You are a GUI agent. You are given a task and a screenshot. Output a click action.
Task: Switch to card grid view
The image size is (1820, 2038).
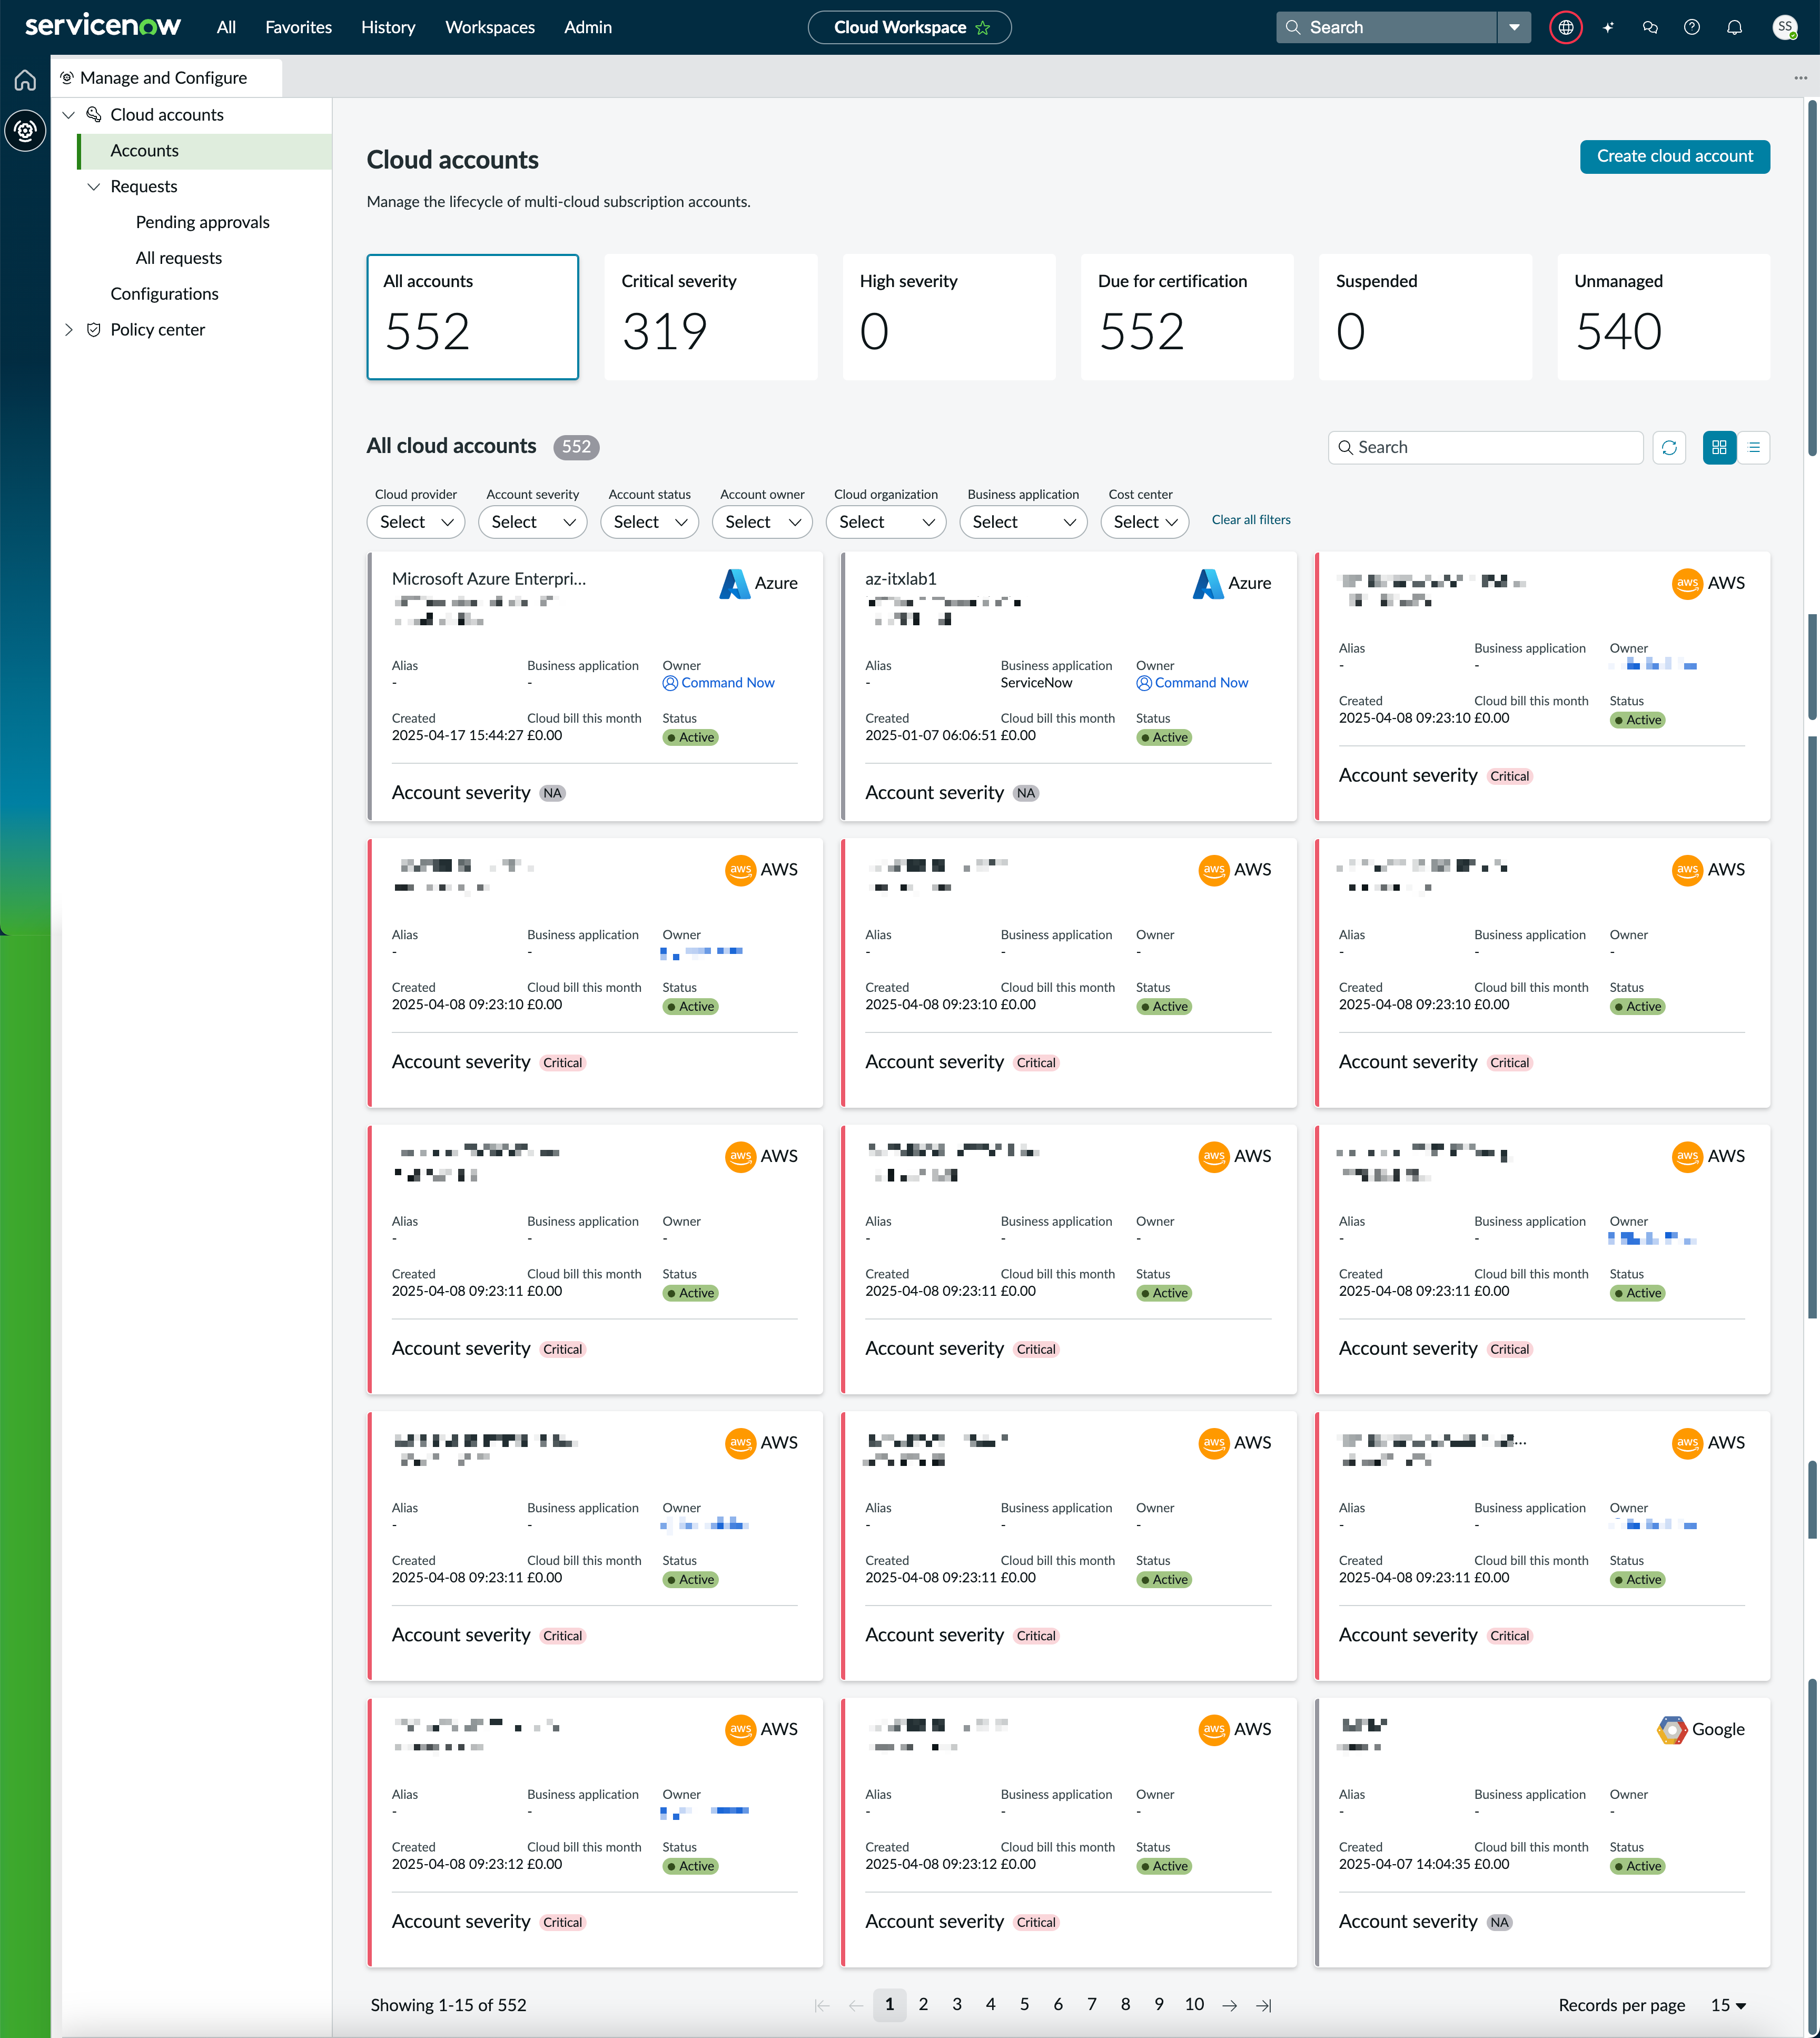coord(1719,447)
